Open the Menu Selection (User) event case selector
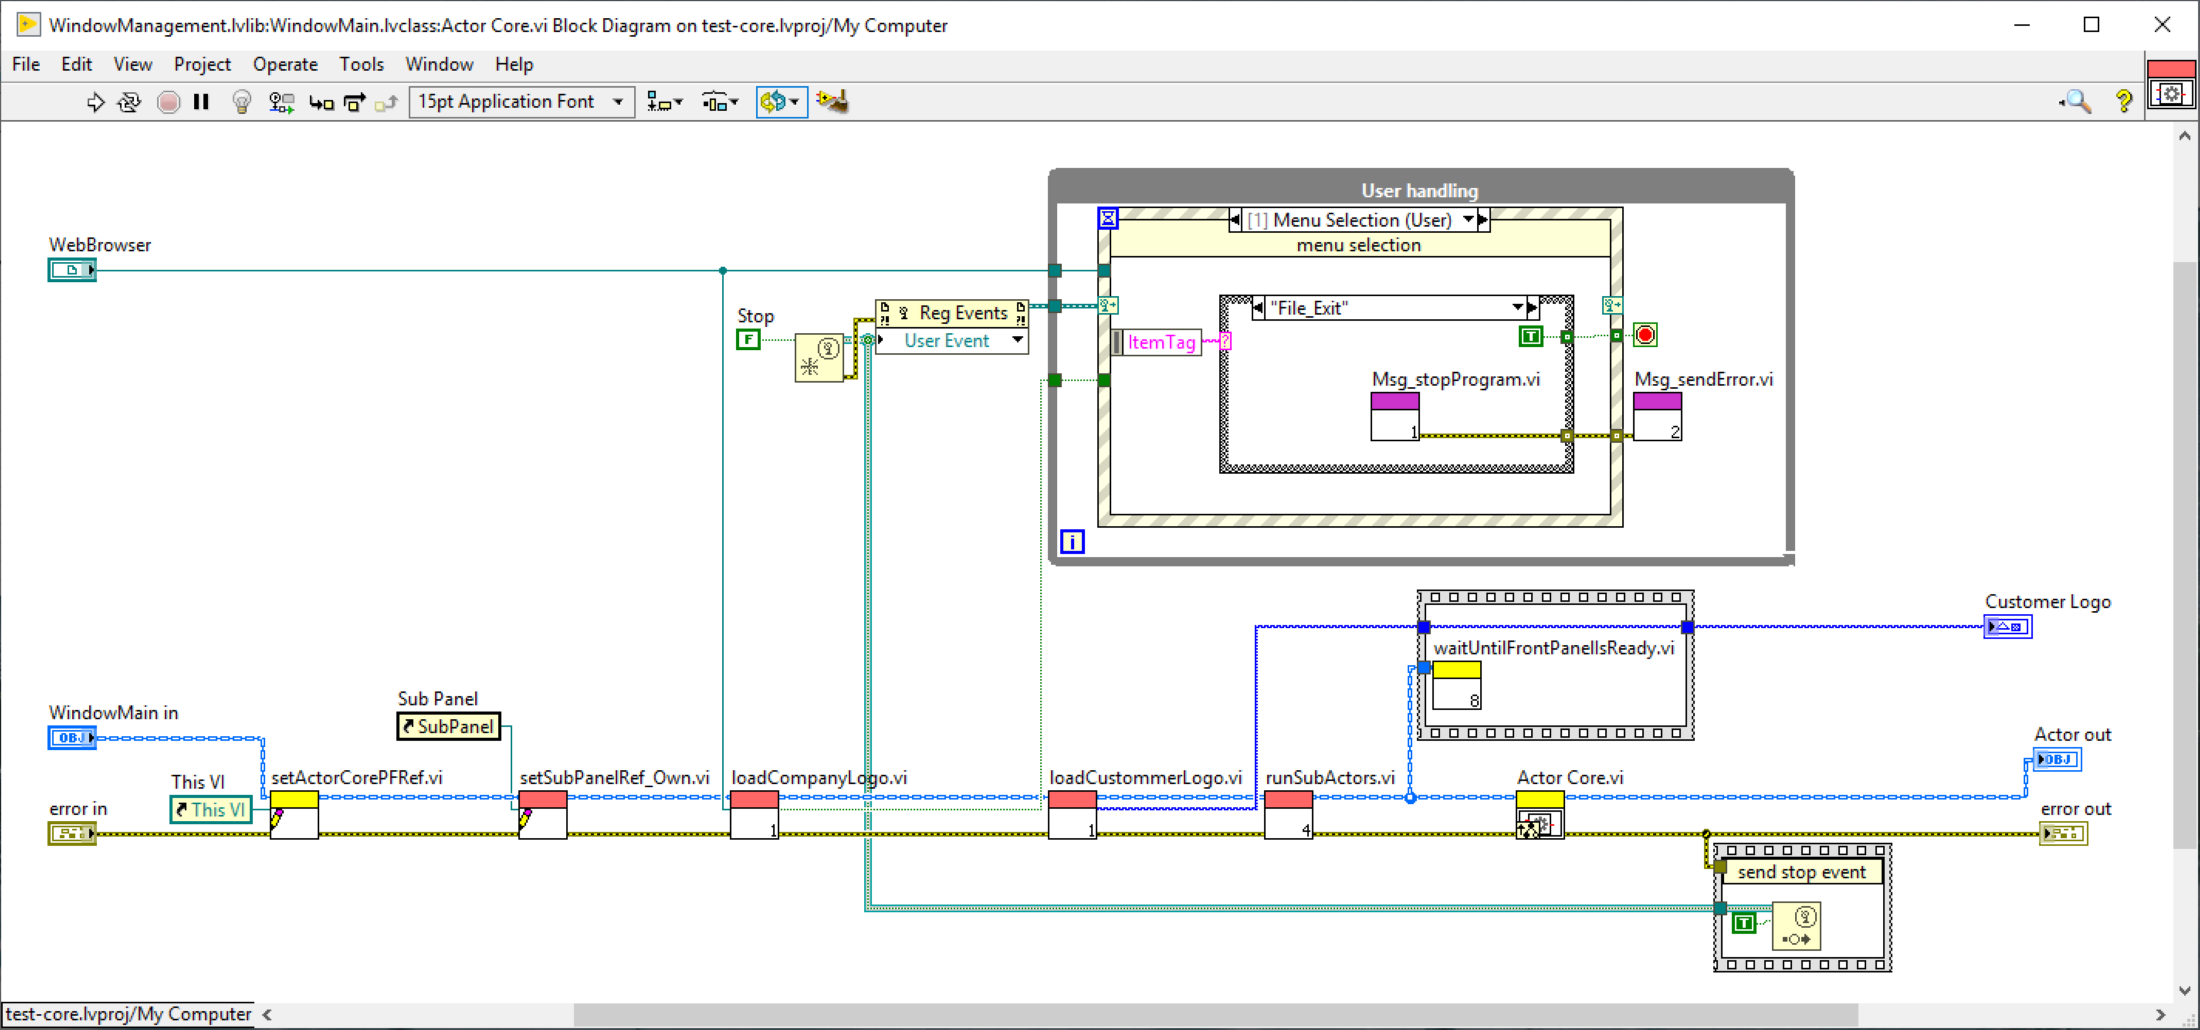The width and height of the screenshot is (2200, 1030). click(x=1360, y=220)
